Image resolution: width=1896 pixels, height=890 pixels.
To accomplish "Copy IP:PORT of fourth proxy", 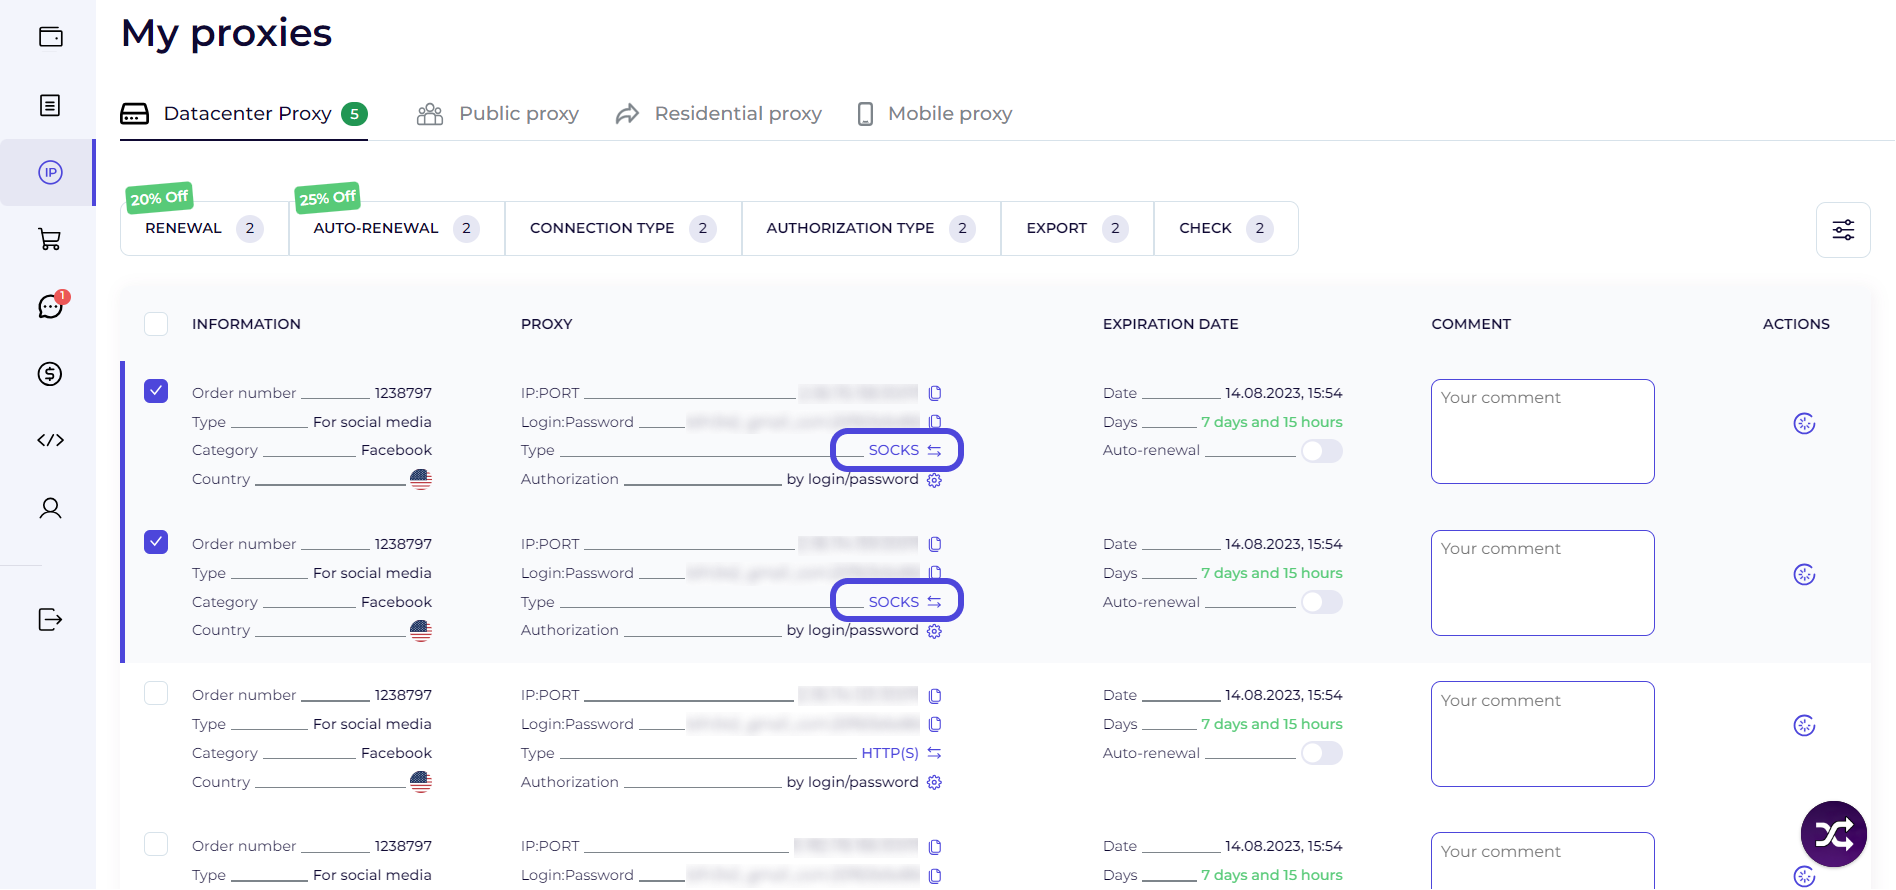I will coord(935,847).
